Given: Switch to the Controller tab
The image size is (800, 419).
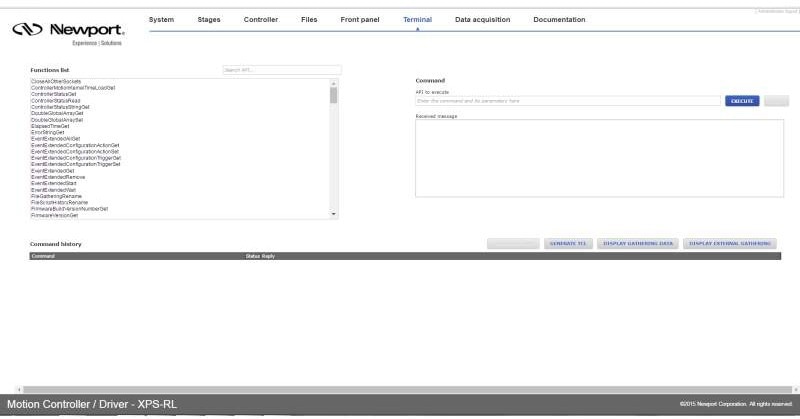Looking at the screenshot, I should click(261, 19).
